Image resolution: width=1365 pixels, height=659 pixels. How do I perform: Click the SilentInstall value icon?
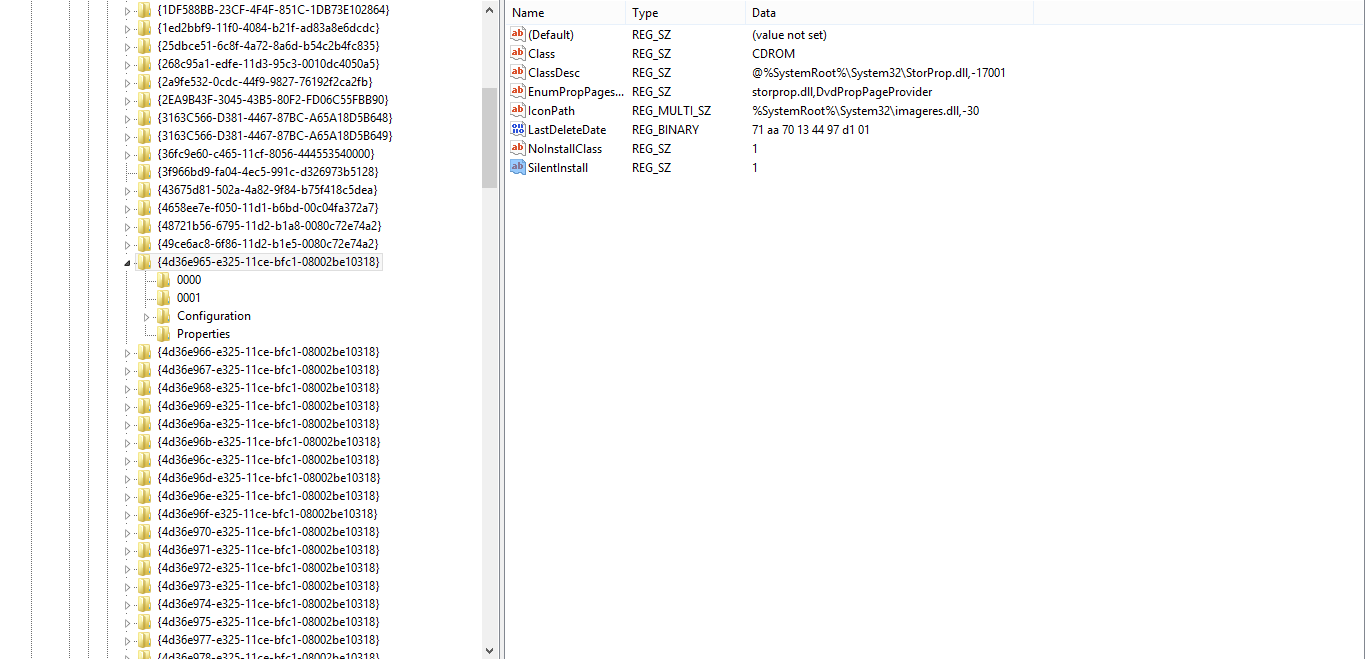[x=518, y=167]
